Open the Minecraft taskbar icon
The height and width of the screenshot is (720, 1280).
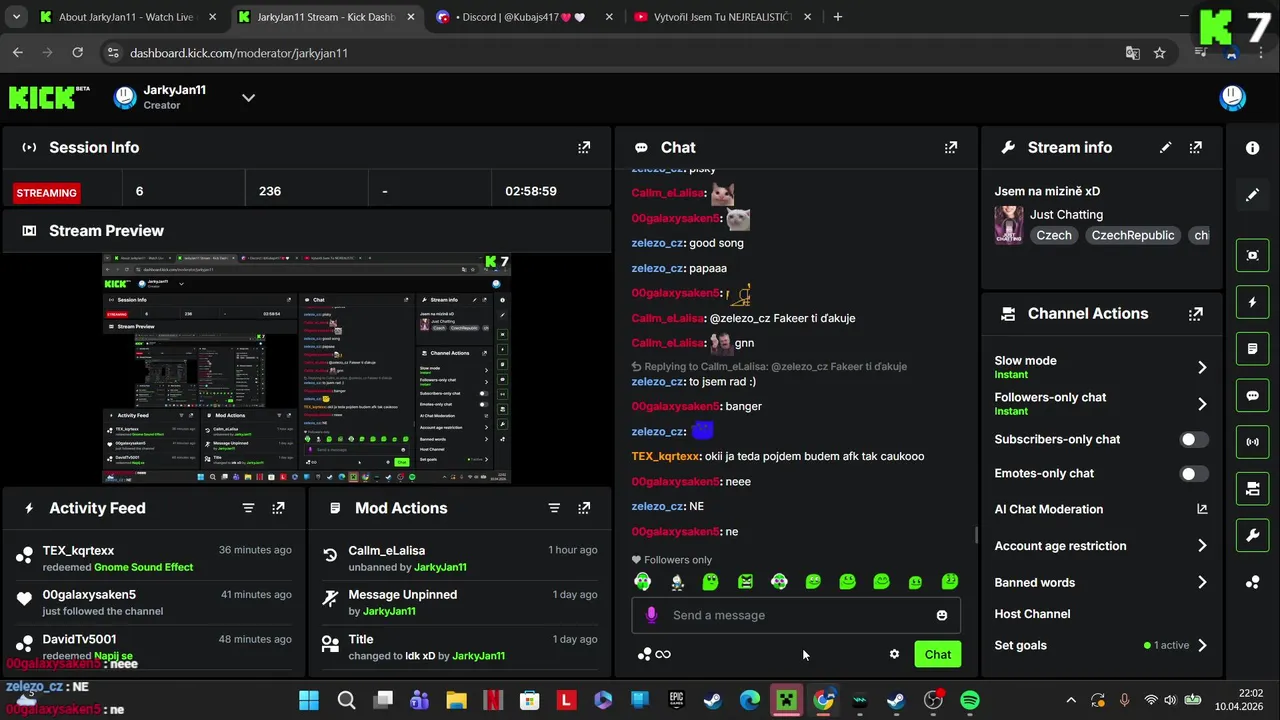tap(787, 700)
